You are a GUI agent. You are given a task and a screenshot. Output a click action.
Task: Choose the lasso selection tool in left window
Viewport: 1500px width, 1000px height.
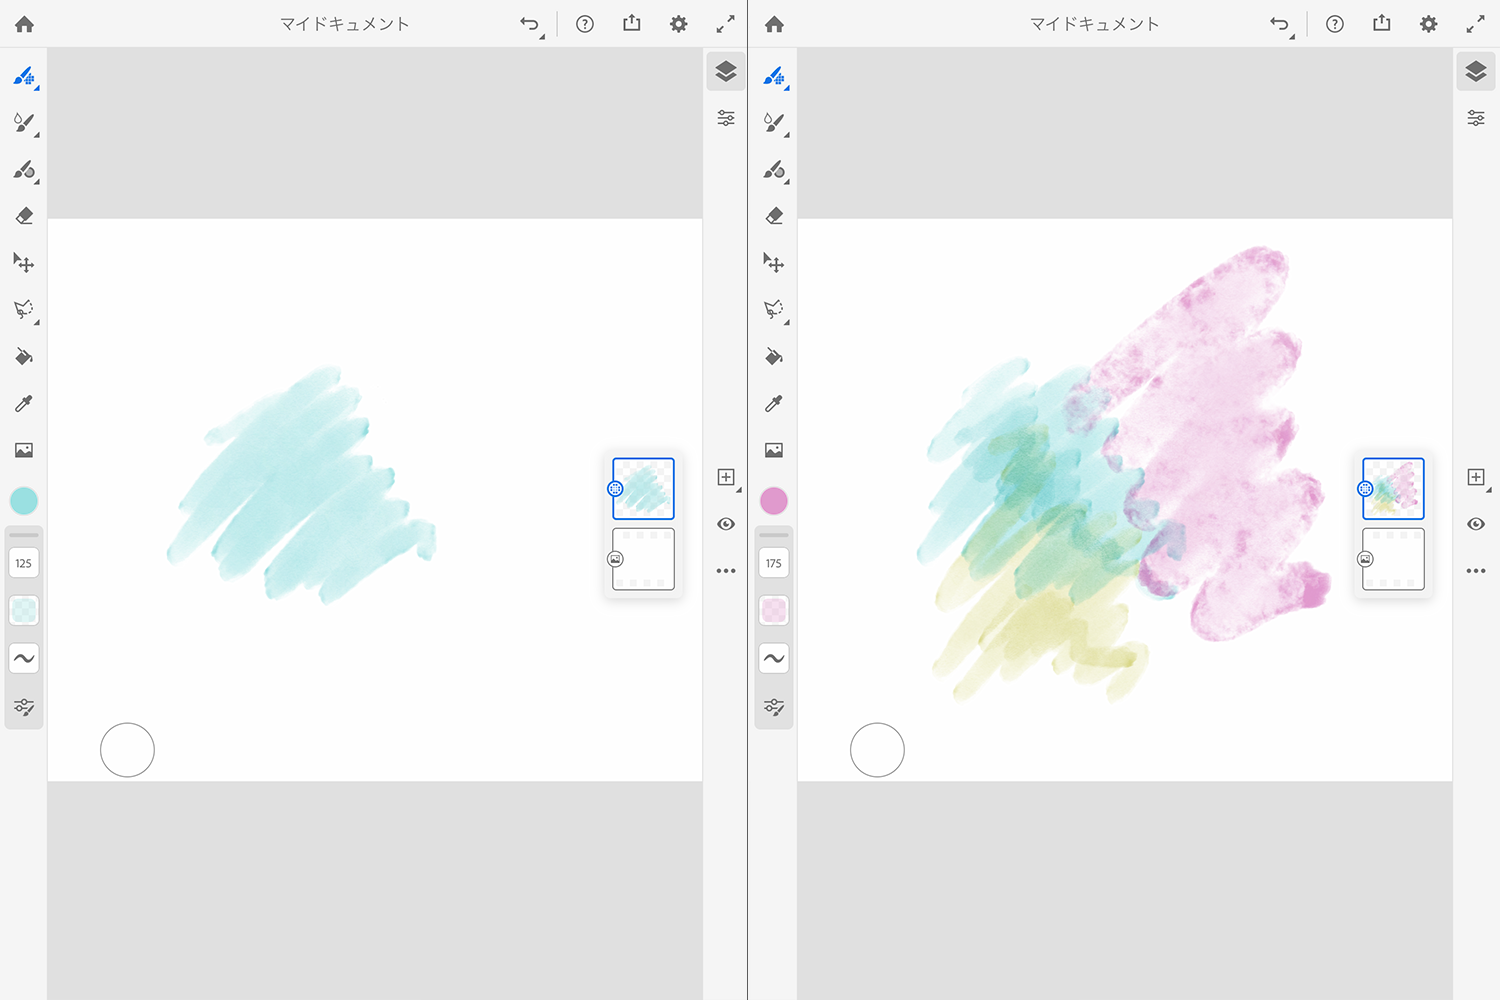click(x=24, y=310)
